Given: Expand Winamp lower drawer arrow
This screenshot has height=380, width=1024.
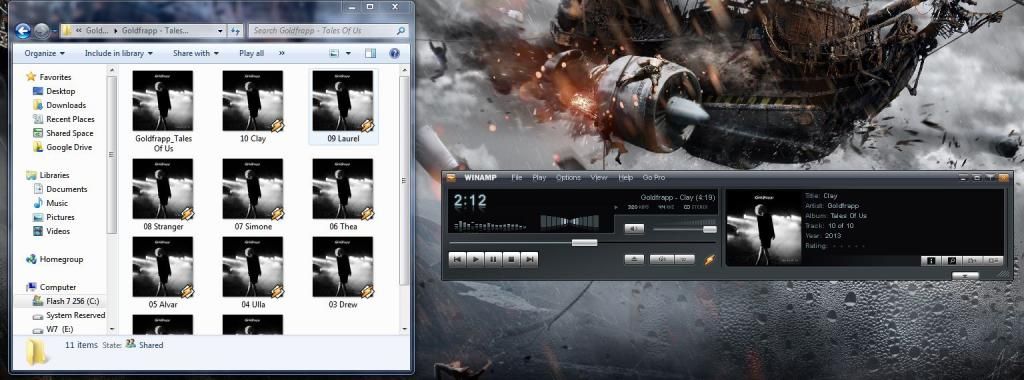Looking at the screenshot, I should point(965,275).
